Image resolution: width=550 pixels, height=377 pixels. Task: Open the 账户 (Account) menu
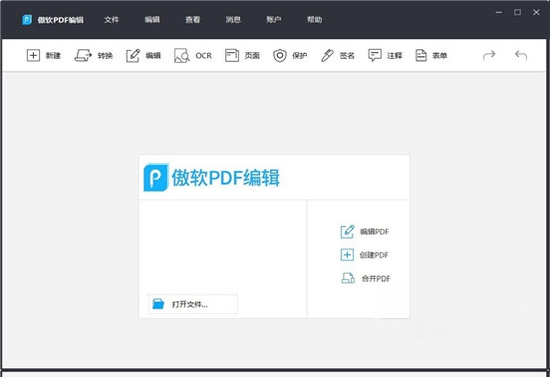[x=274, y=20]
